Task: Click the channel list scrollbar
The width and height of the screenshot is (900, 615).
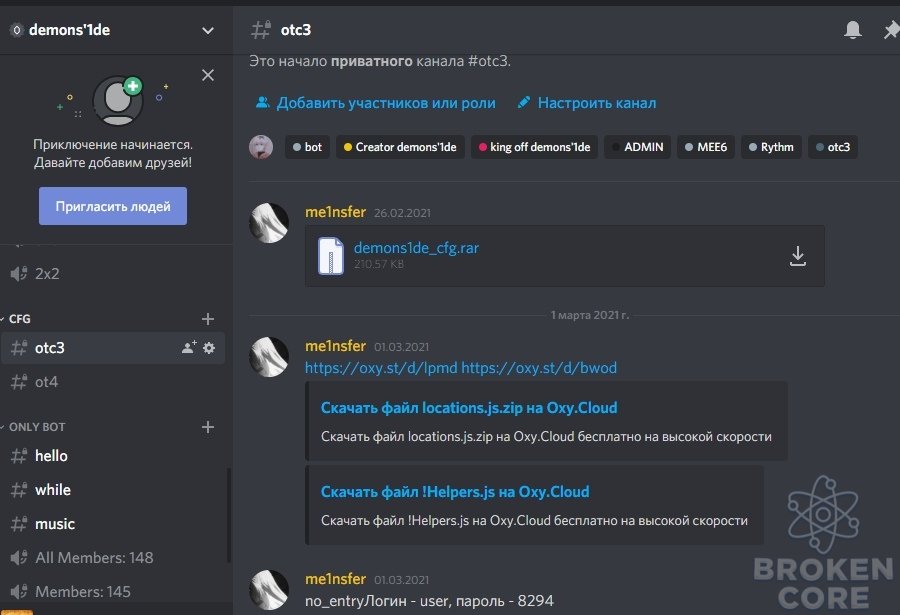Action: pyautogui.click(x=229, y=515)
